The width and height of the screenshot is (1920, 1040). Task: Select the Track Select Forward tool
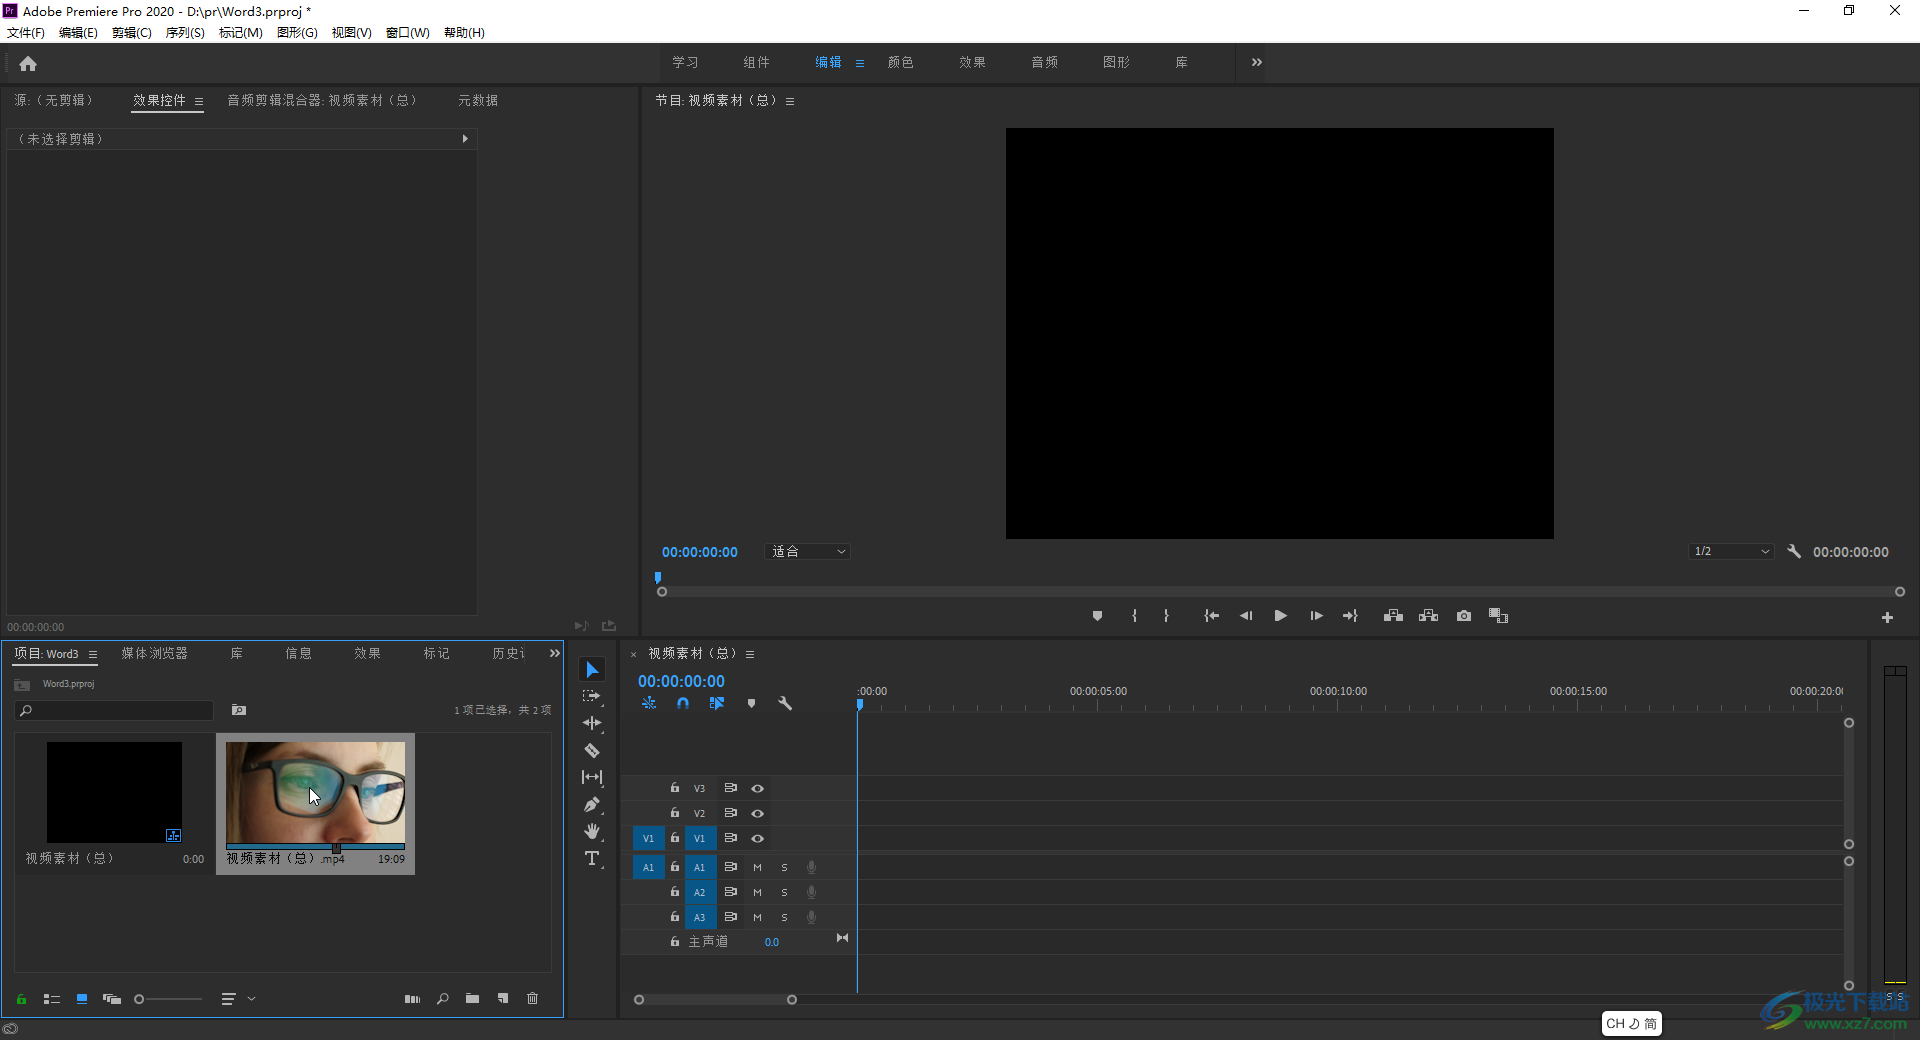592,696
